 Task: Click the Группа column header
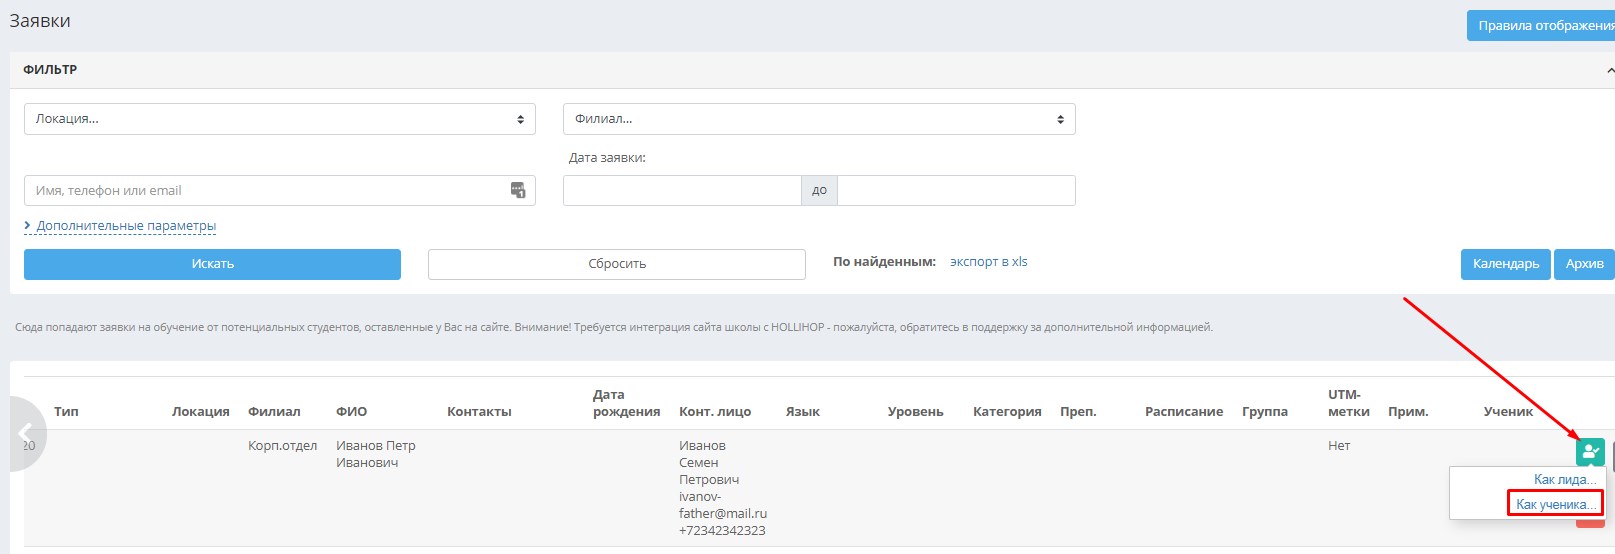tap(1265, 411)
